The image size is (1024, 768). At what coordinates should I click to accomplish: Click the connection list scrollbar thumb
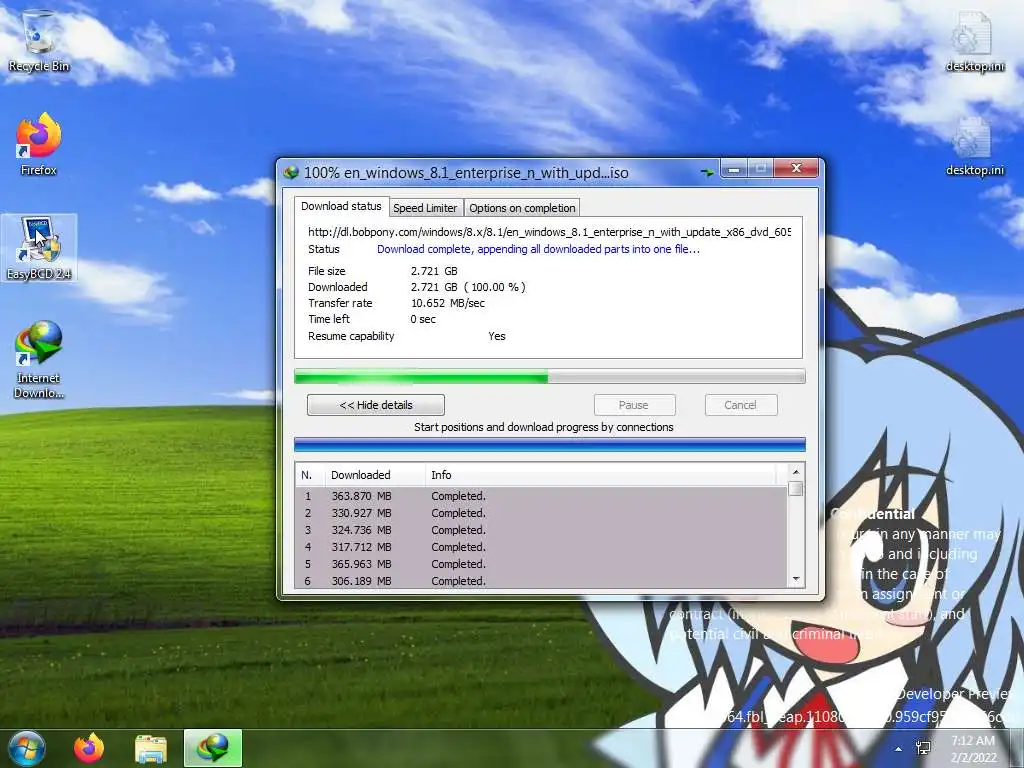pos(795,488)
